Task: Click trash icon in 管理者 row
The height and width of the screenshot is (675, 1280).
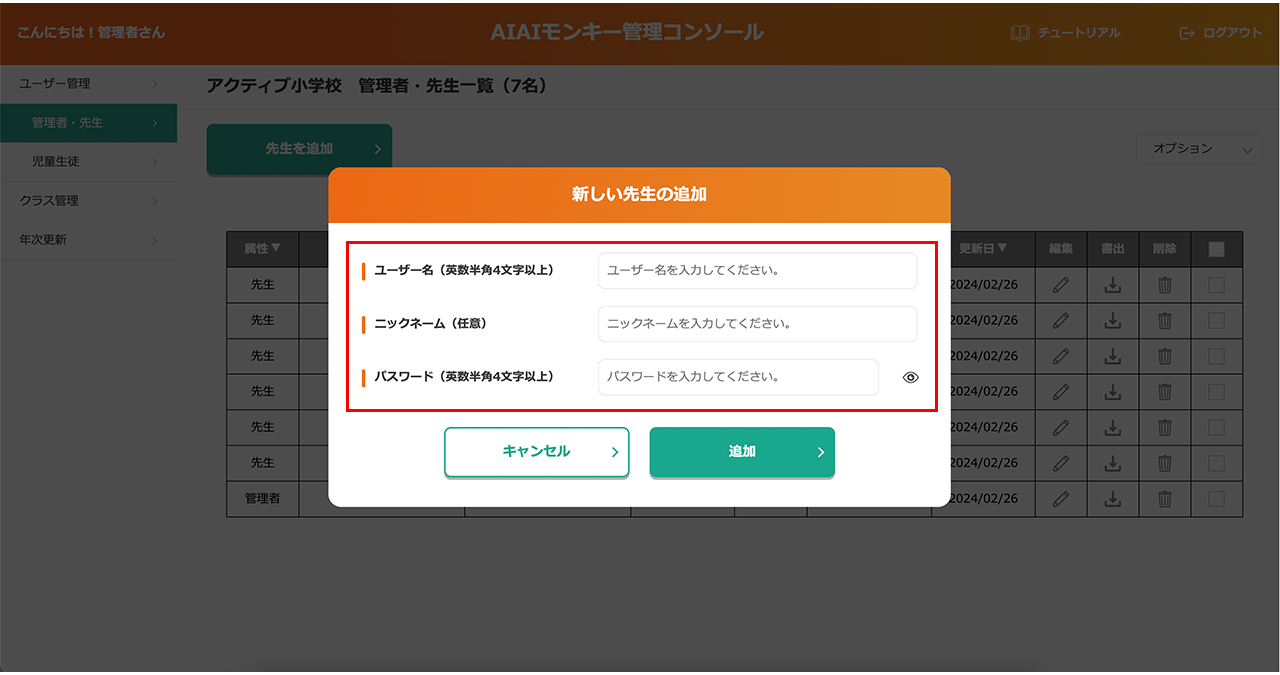Action: click(1165, 498)
